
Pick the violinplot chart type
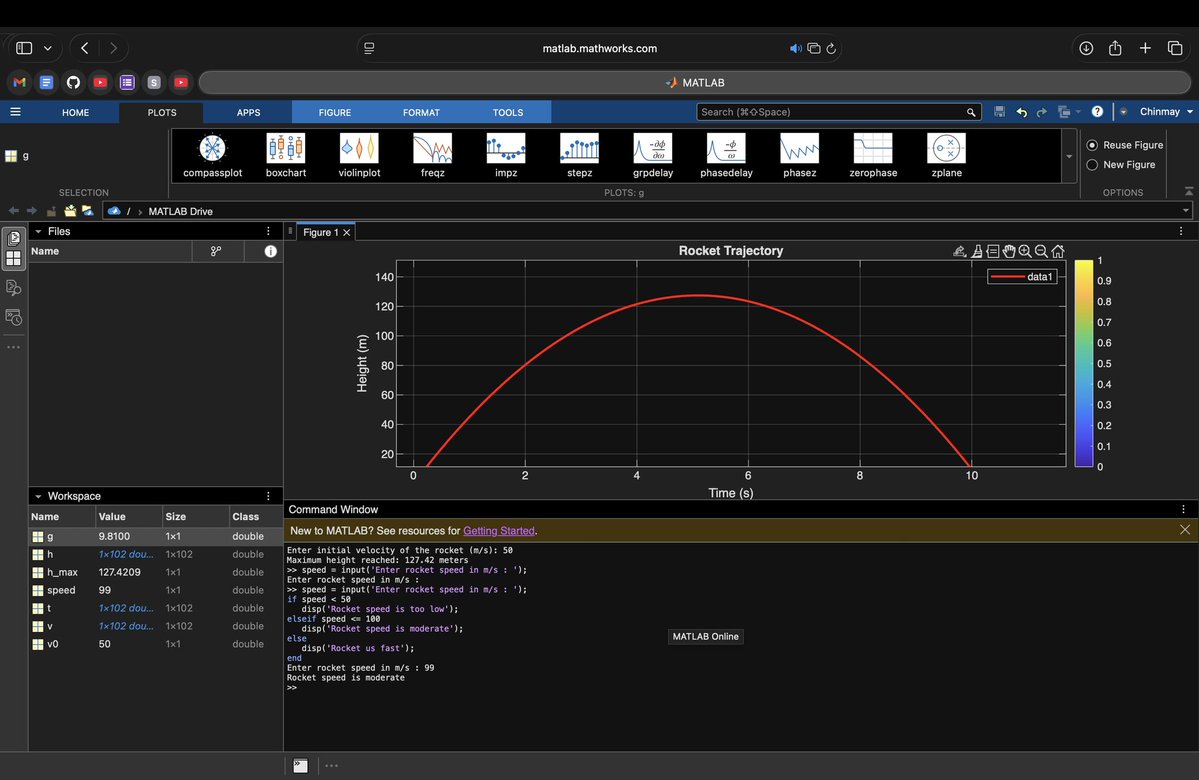coord(359,156)
